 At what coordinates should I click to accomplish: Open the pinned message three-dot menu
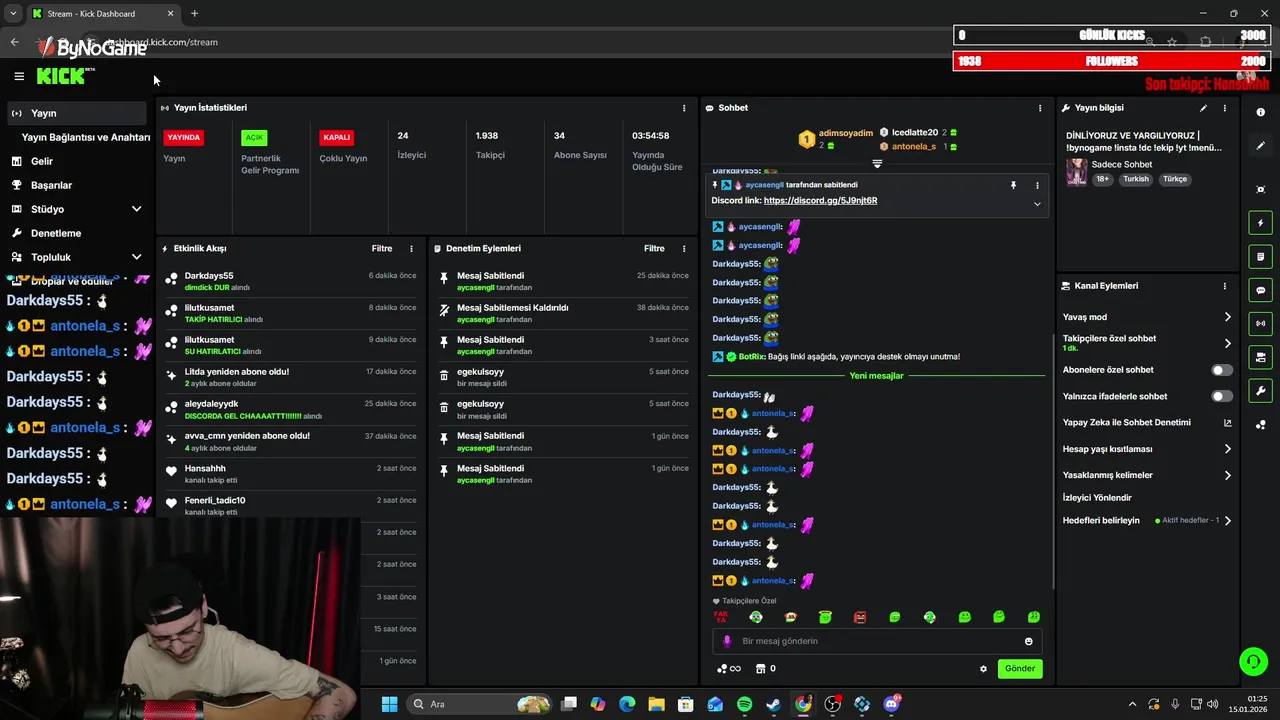point(1037,185)
